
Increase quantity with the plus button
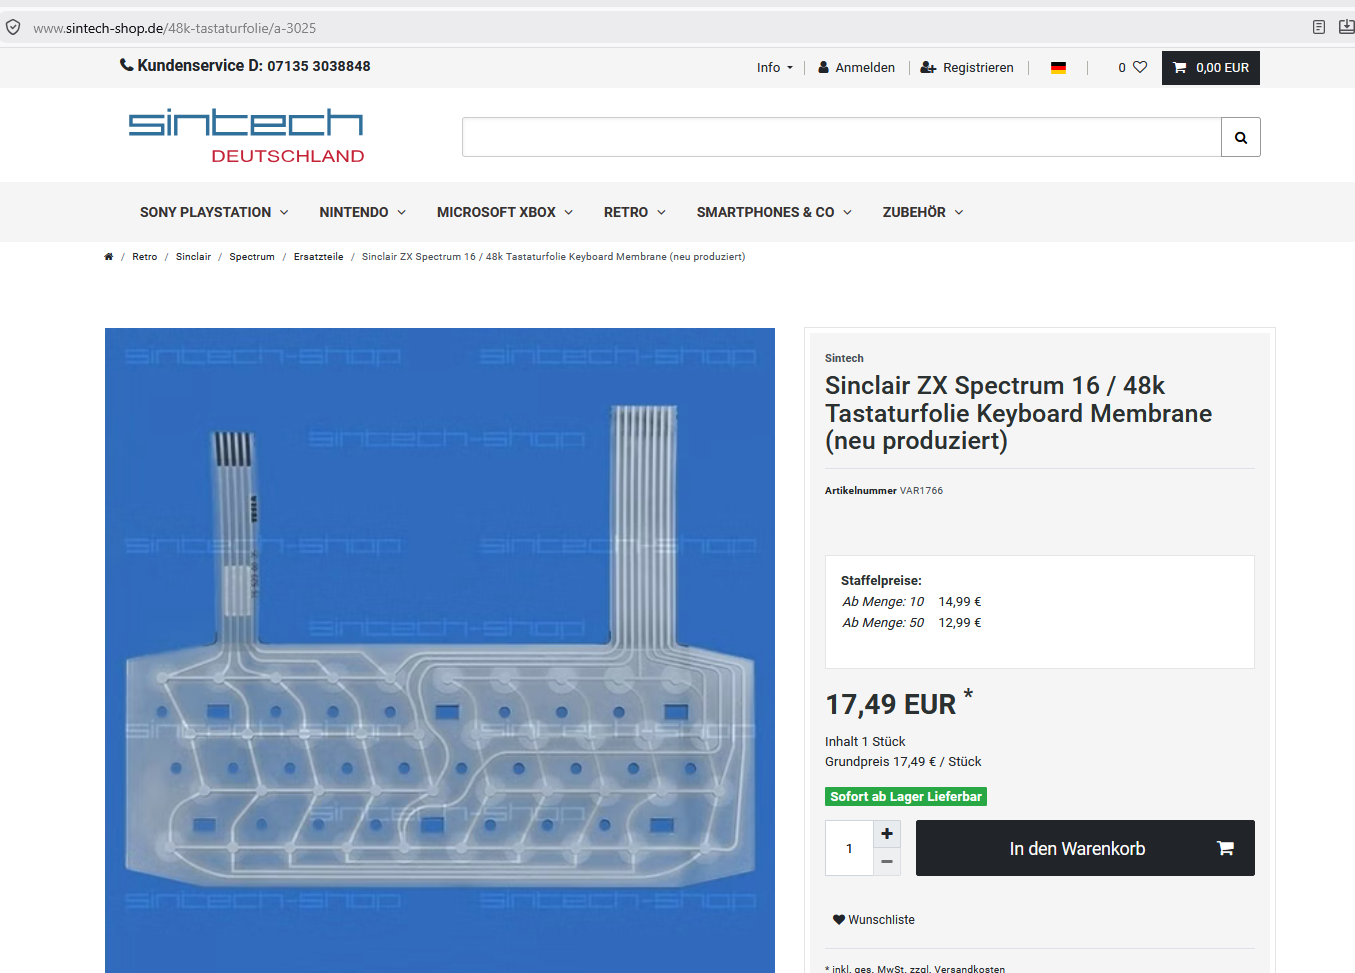coord(887,834)
